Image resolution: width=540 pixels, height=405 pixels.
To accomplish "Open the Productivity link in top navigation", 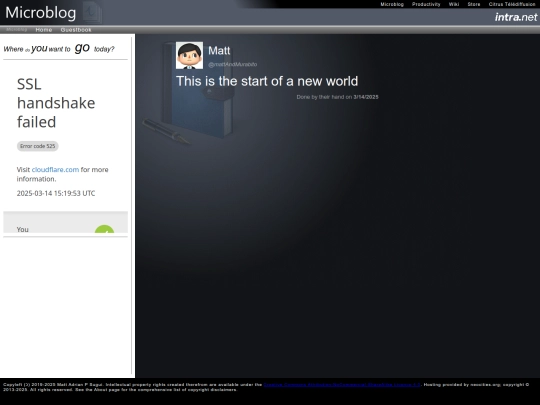I will point(426,4).
